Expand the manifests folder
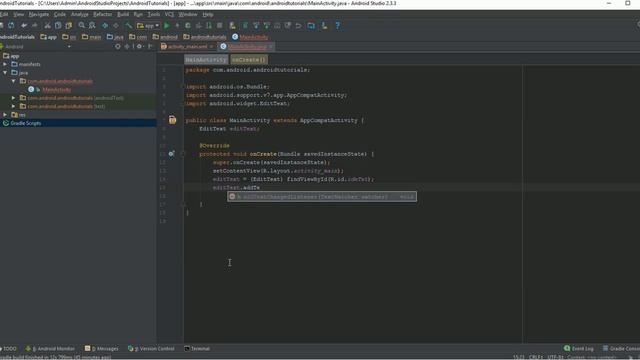The width and height of the screenshot is (640, 360). [x=5, y=64]
